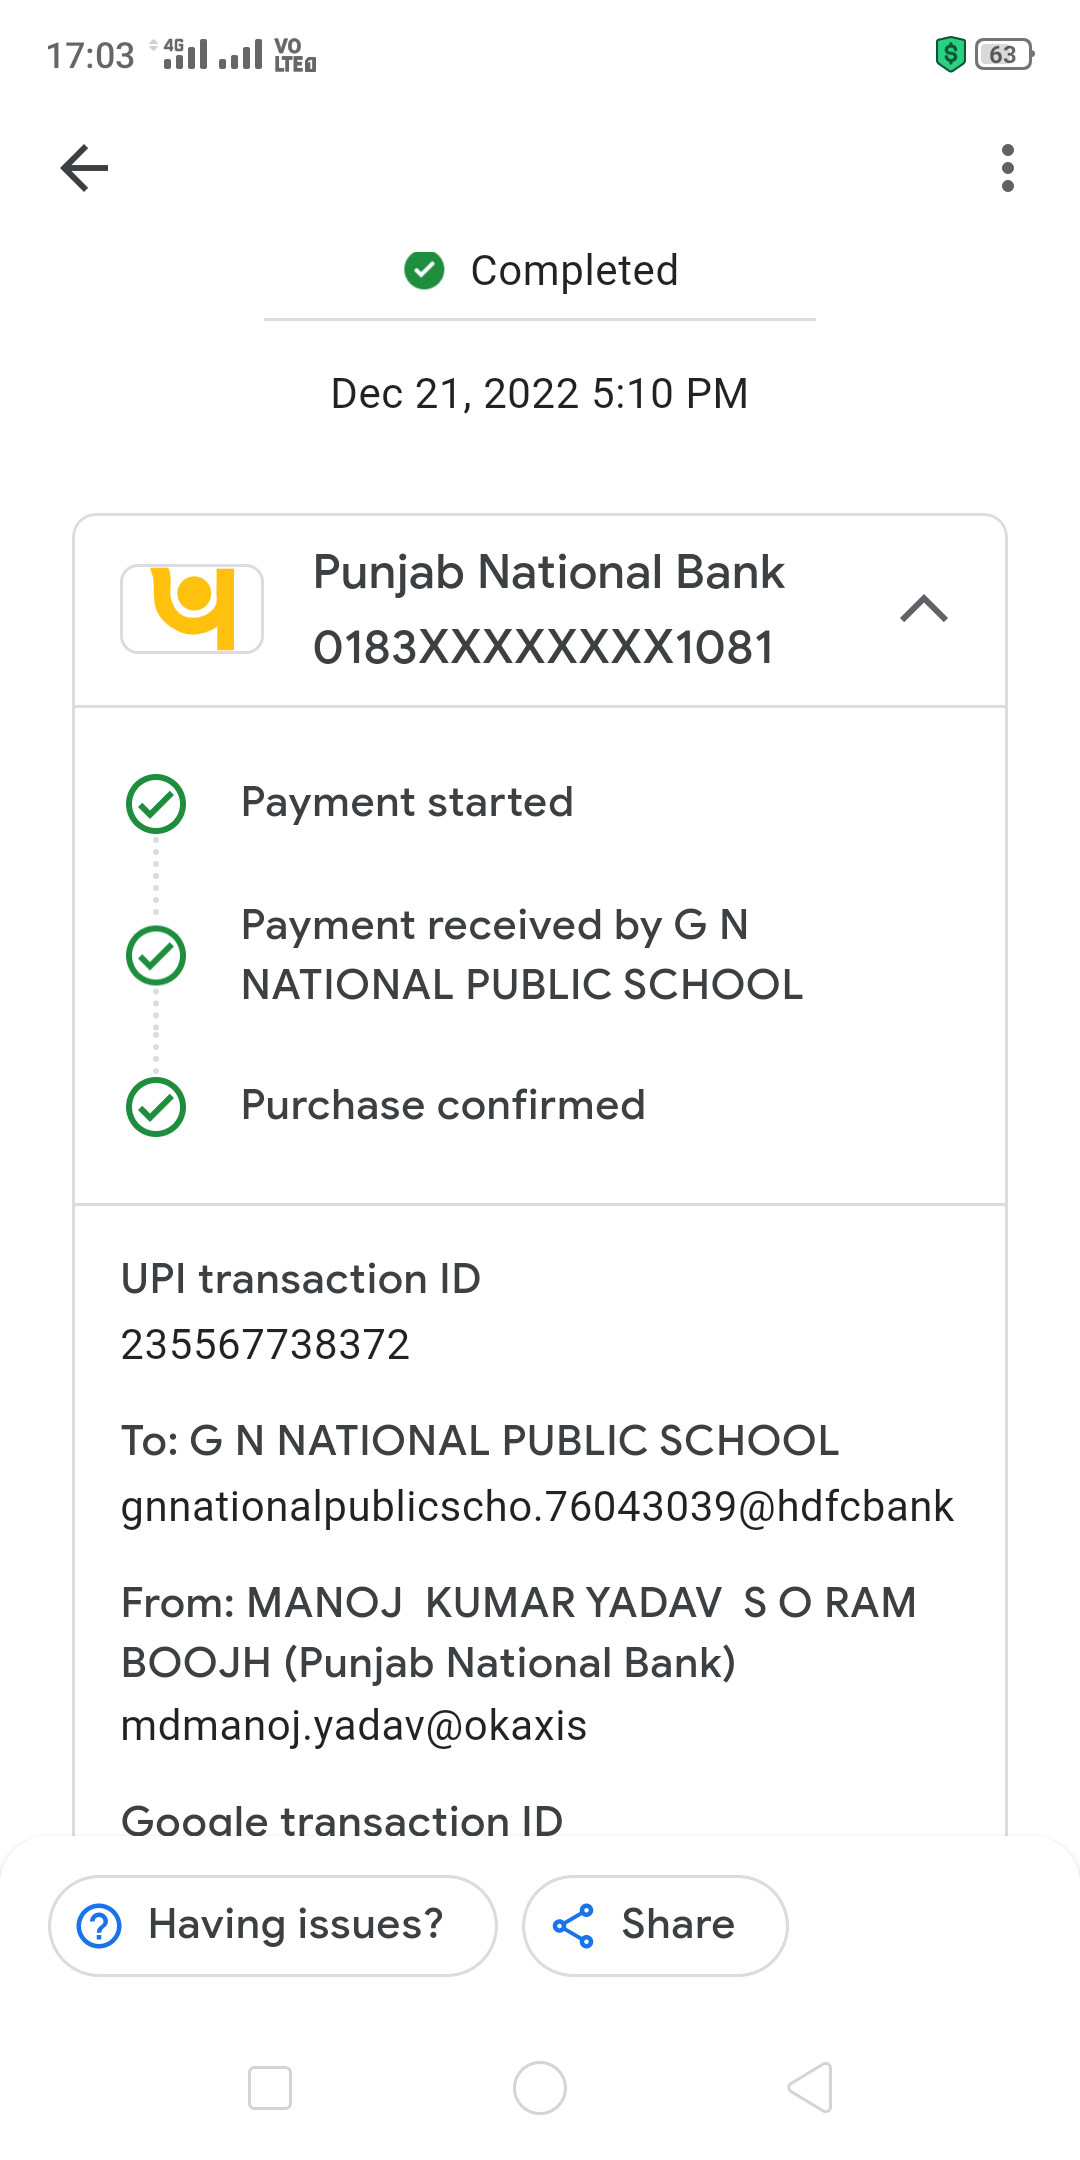1080x2160 pixels.
Task: Tap the battery indicator in status bar
Action: 1004,54
